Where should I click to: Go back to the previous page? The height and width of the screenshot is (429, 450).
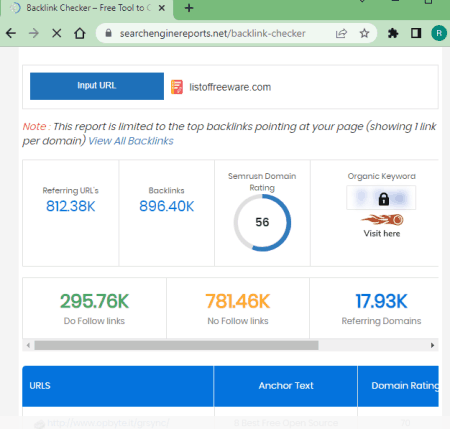[11, 33]
